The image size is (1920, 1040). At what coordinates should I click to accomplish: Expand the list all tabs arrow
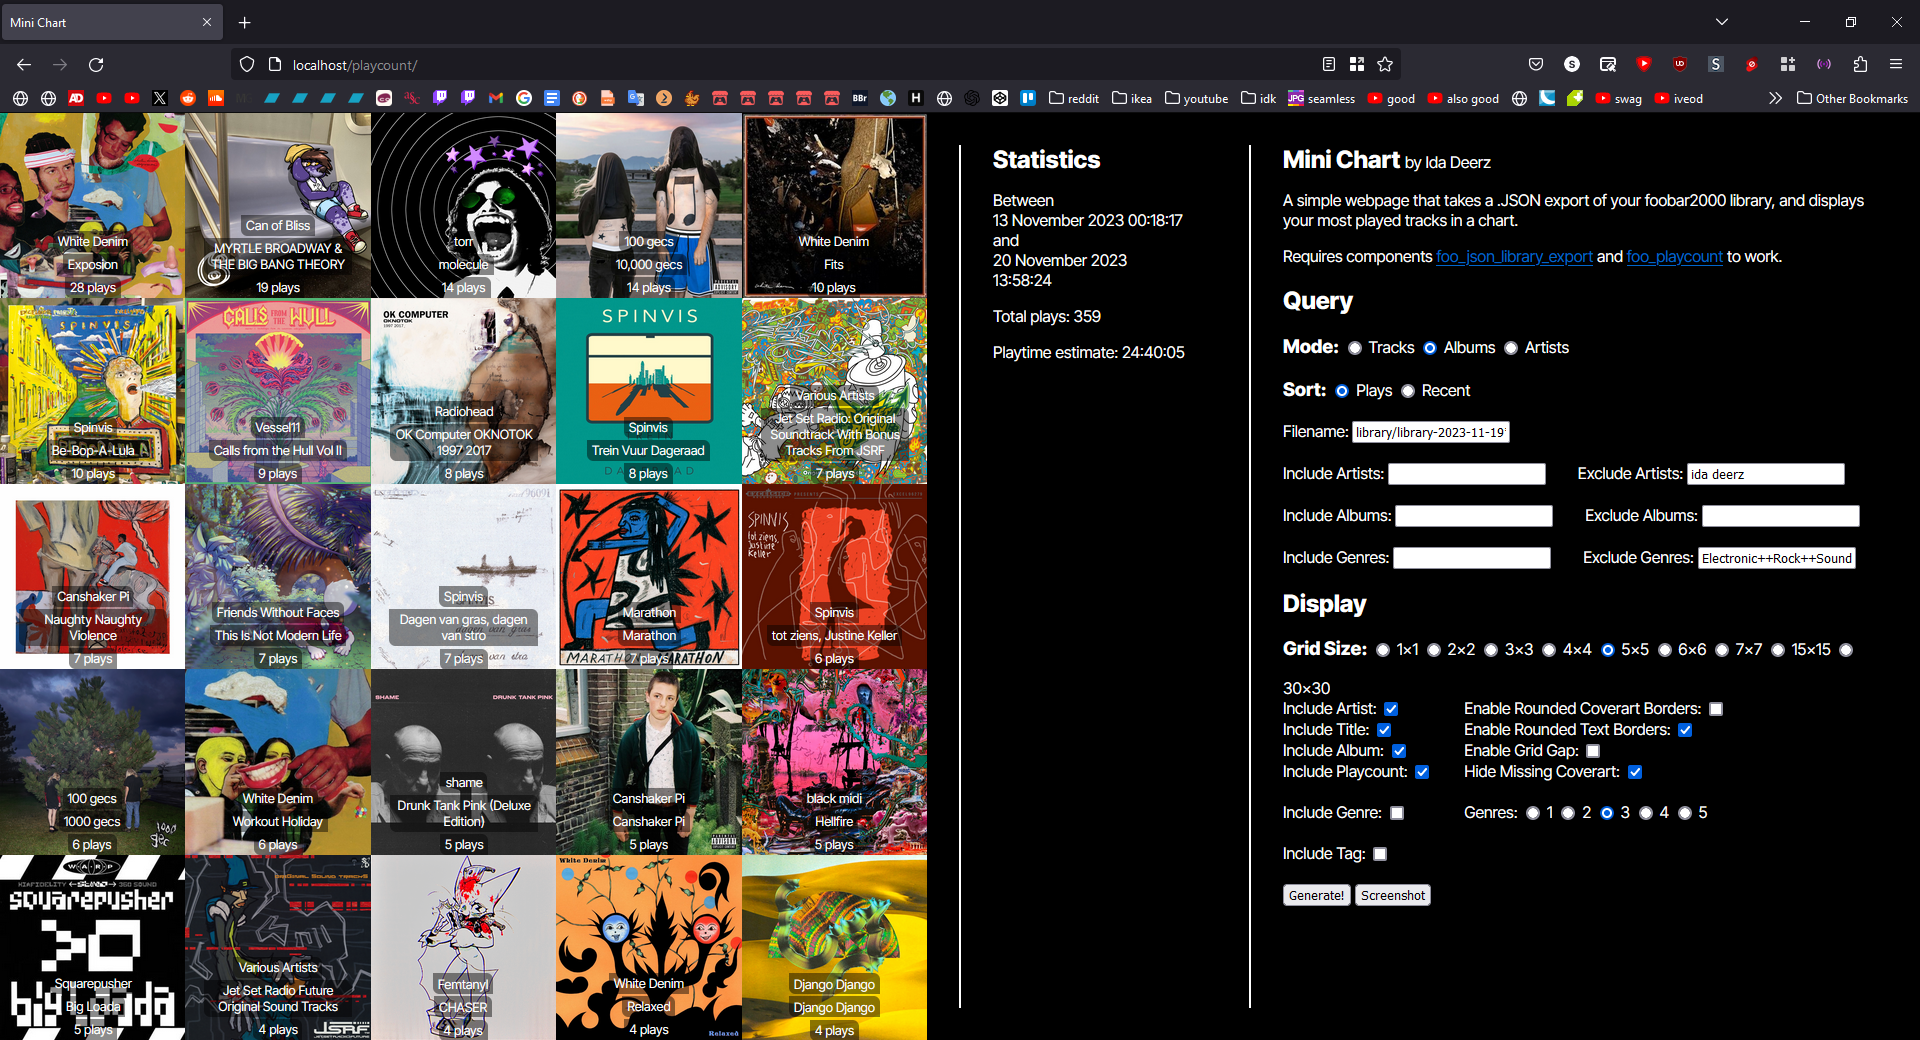(1721, 22)
